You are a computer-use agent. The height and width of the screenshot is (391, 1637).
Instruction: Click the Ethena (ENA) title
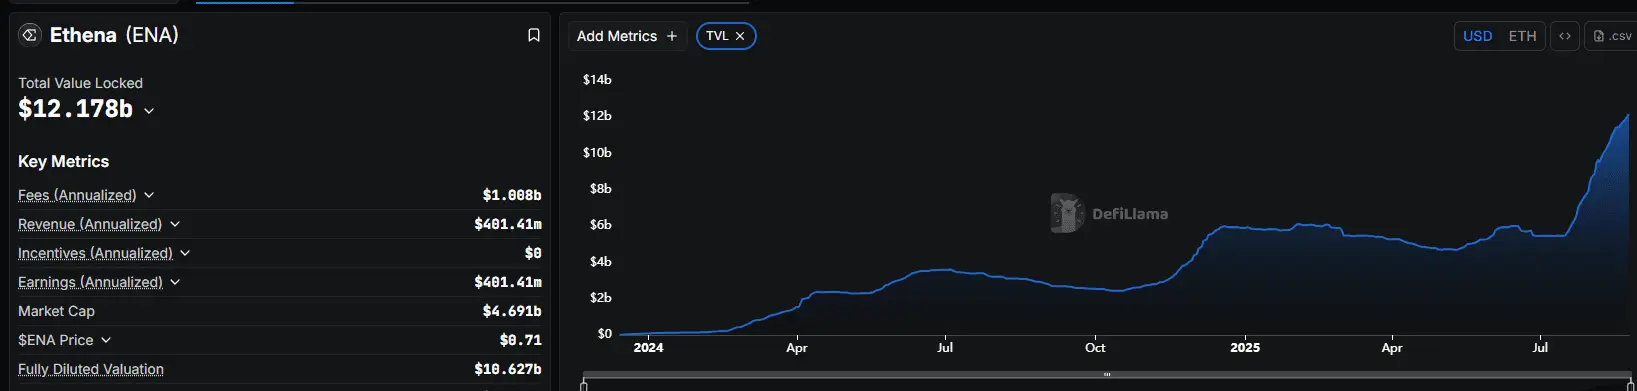(x=114, y=35)
